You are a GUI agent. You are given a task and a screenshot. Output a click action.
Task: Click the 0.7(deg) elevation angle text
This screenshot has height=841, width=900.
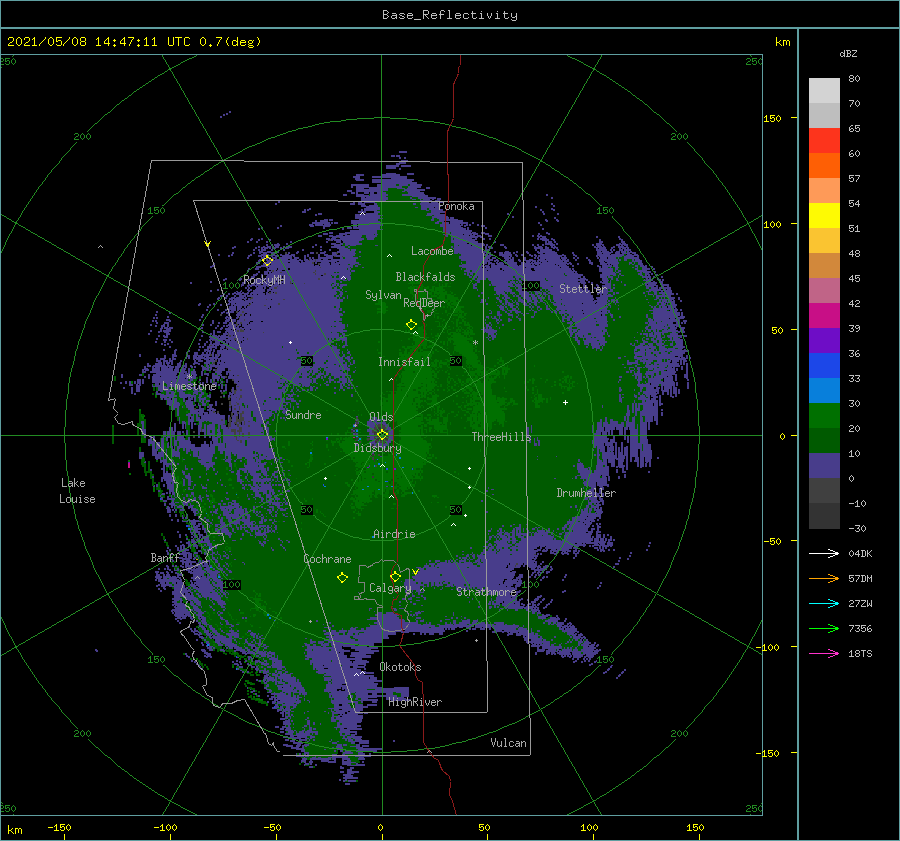[230, 42]
